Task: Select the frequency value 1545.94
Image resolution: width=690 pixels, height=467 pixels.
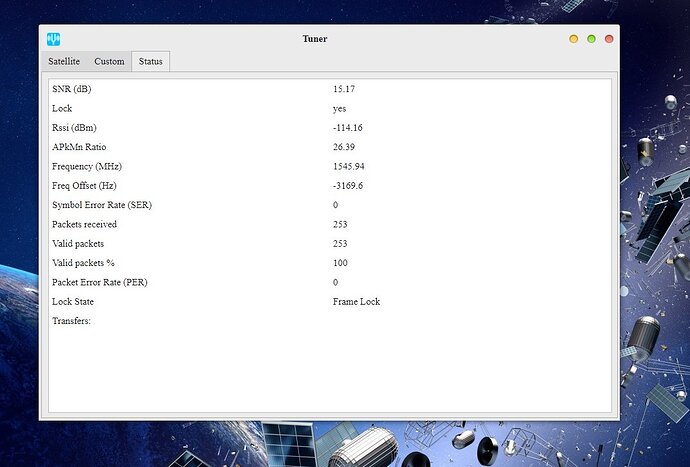Action: coord(349,166)
